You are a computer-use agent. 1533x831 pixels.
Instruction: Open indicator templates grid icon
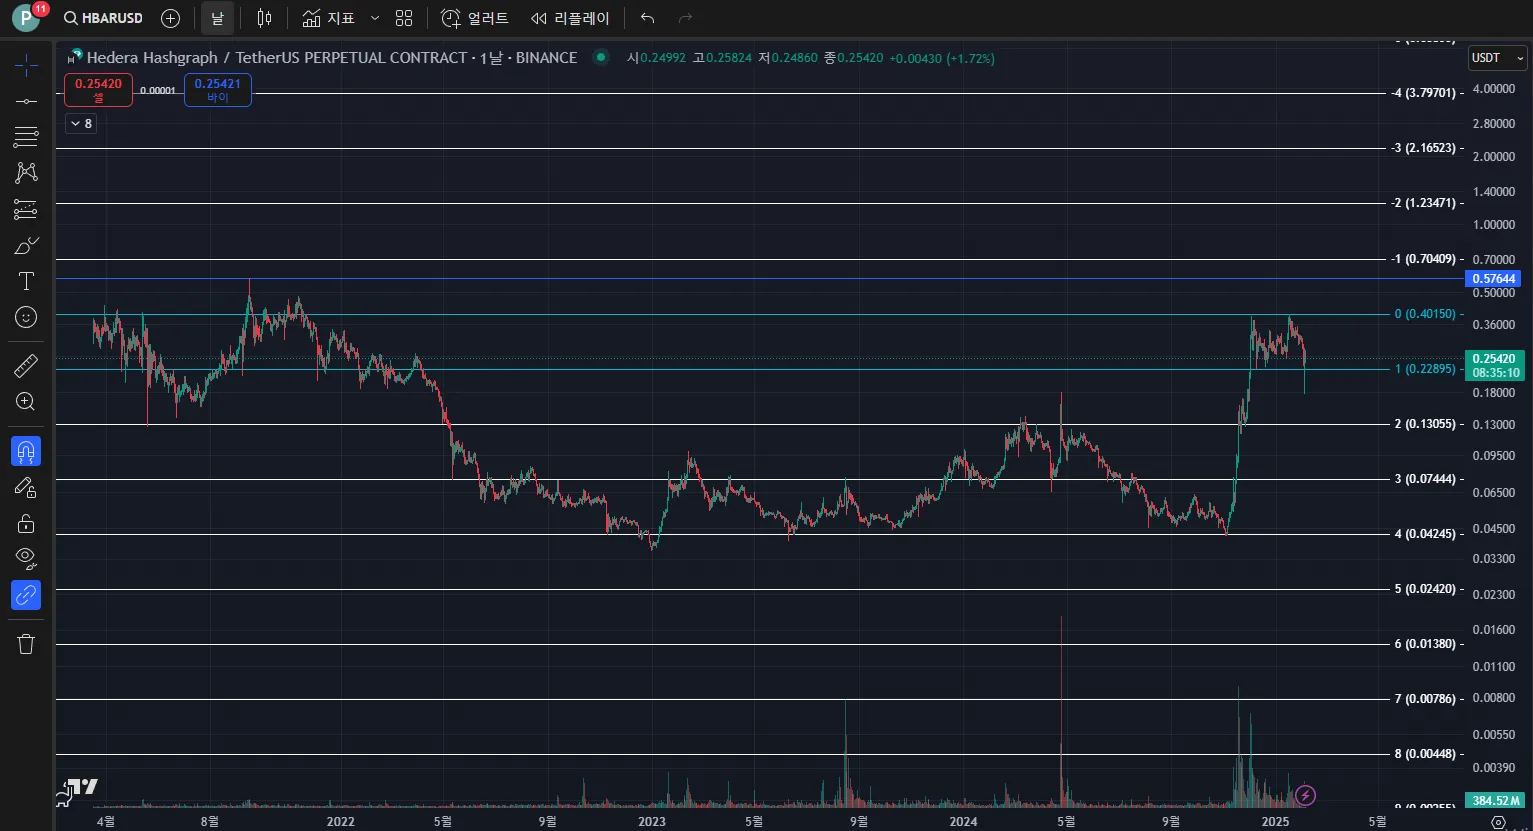tap(404, 18)
